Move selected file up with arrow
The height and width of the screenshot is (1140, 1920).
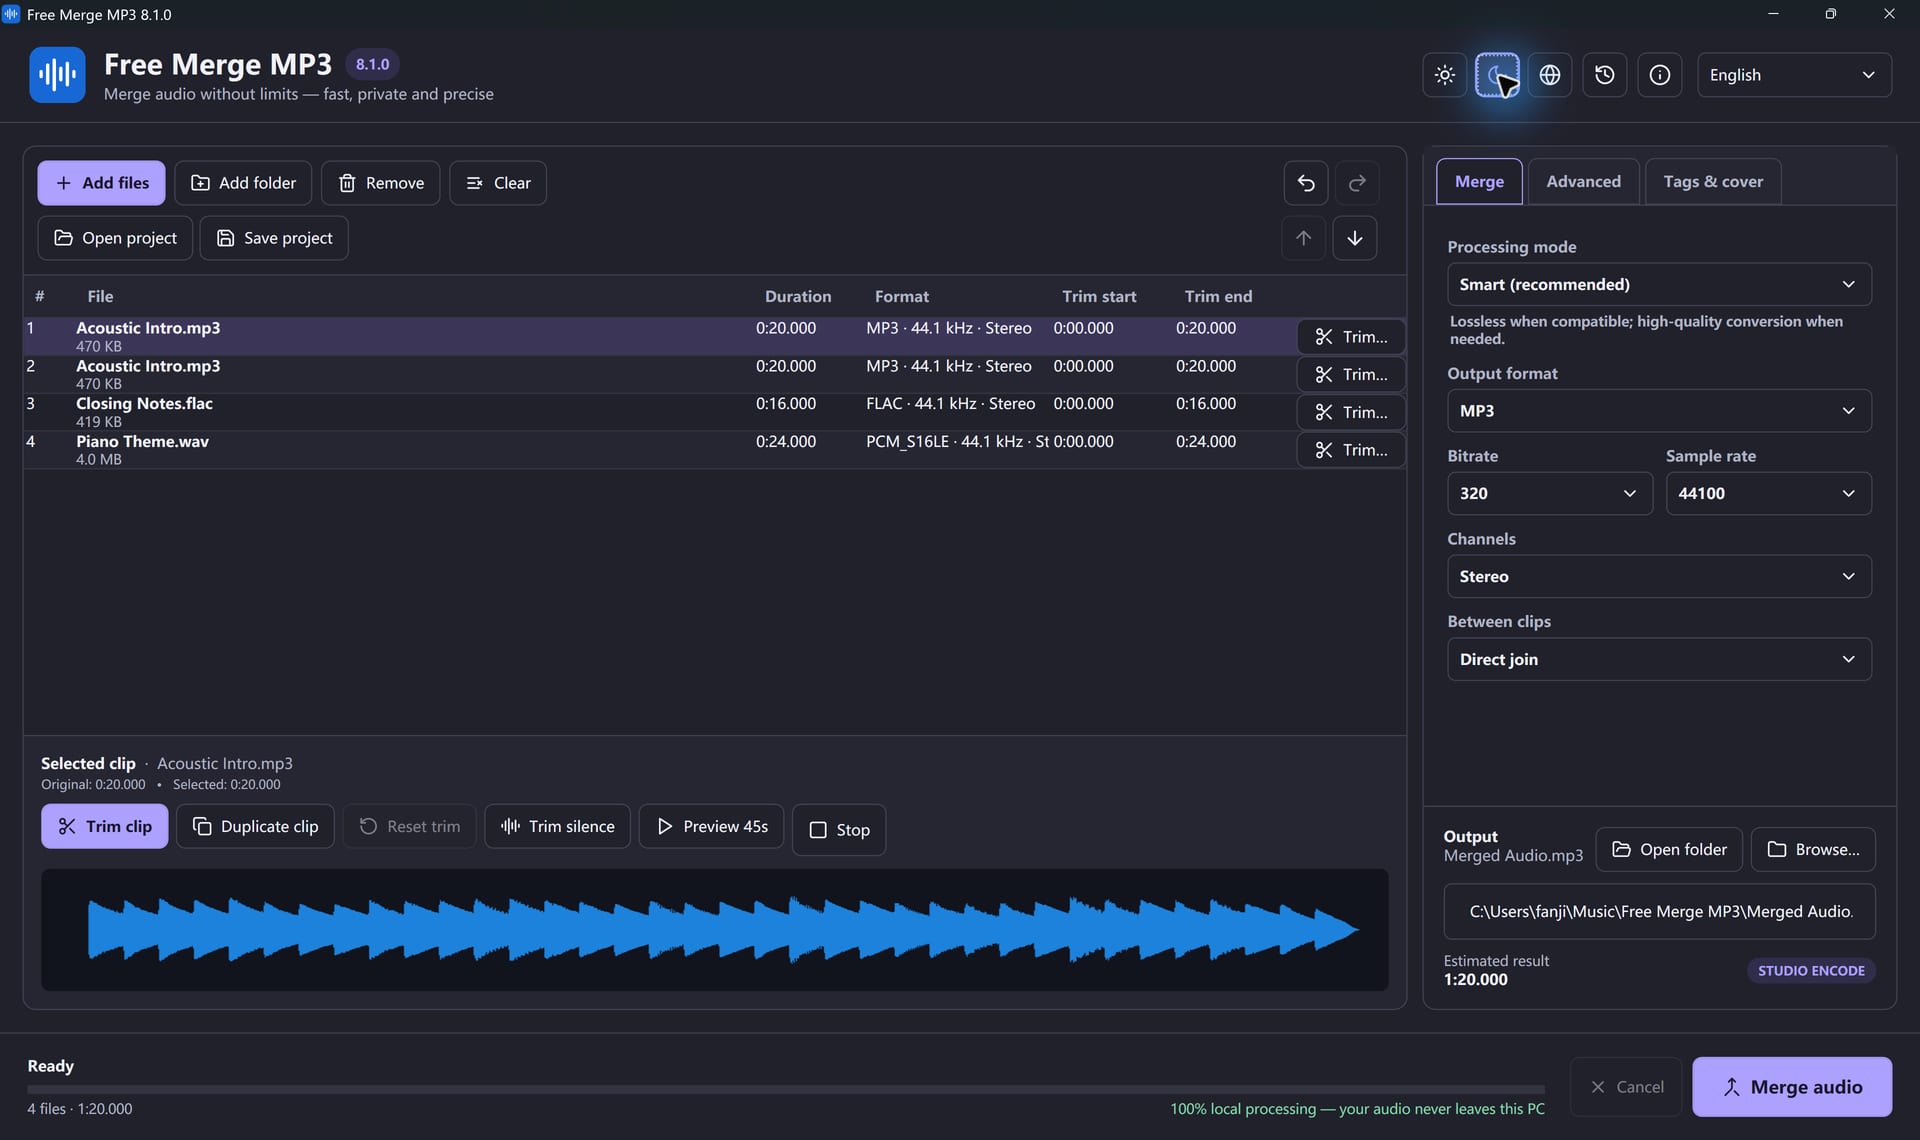(x=1303, y=238)
